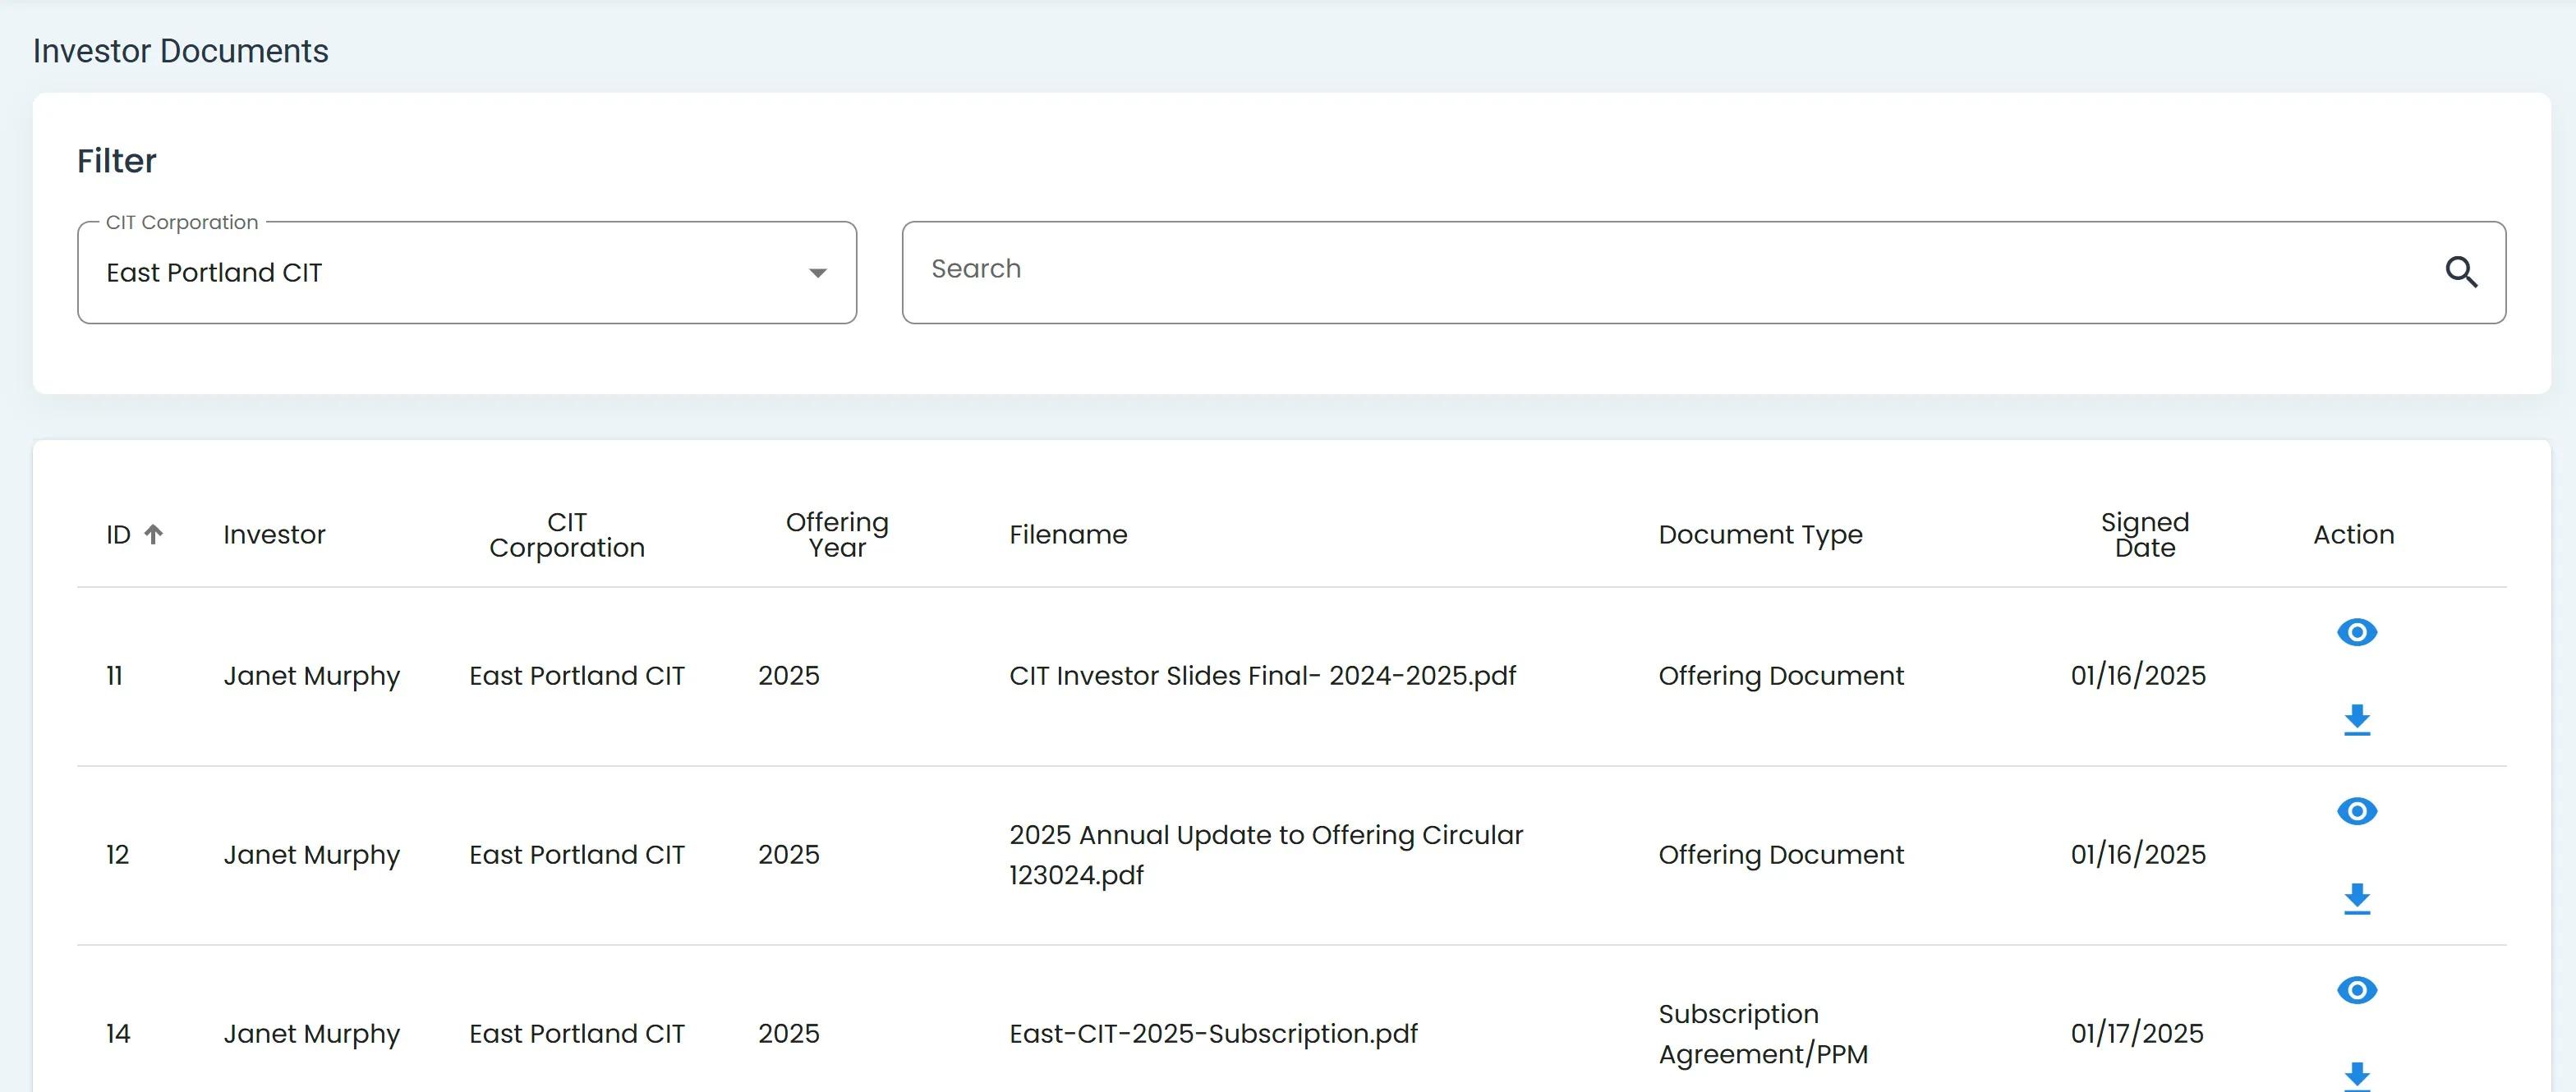
Task: Sort by the Filename column header
Action: [x=1067, y=535]
